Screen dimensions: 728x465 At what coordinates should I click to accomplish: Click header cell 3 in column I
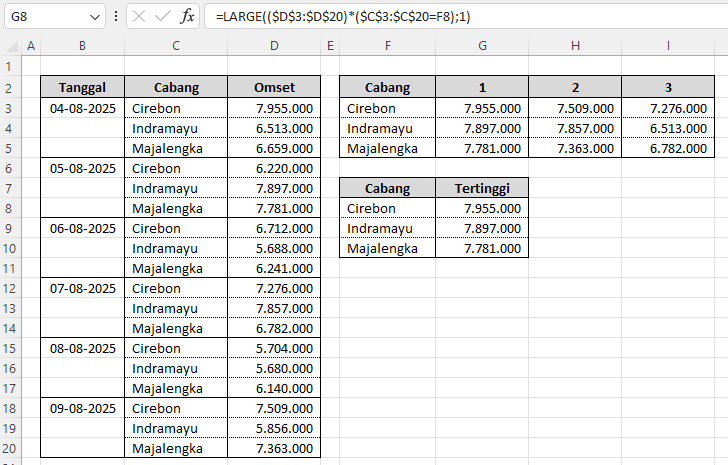point(668,87)
